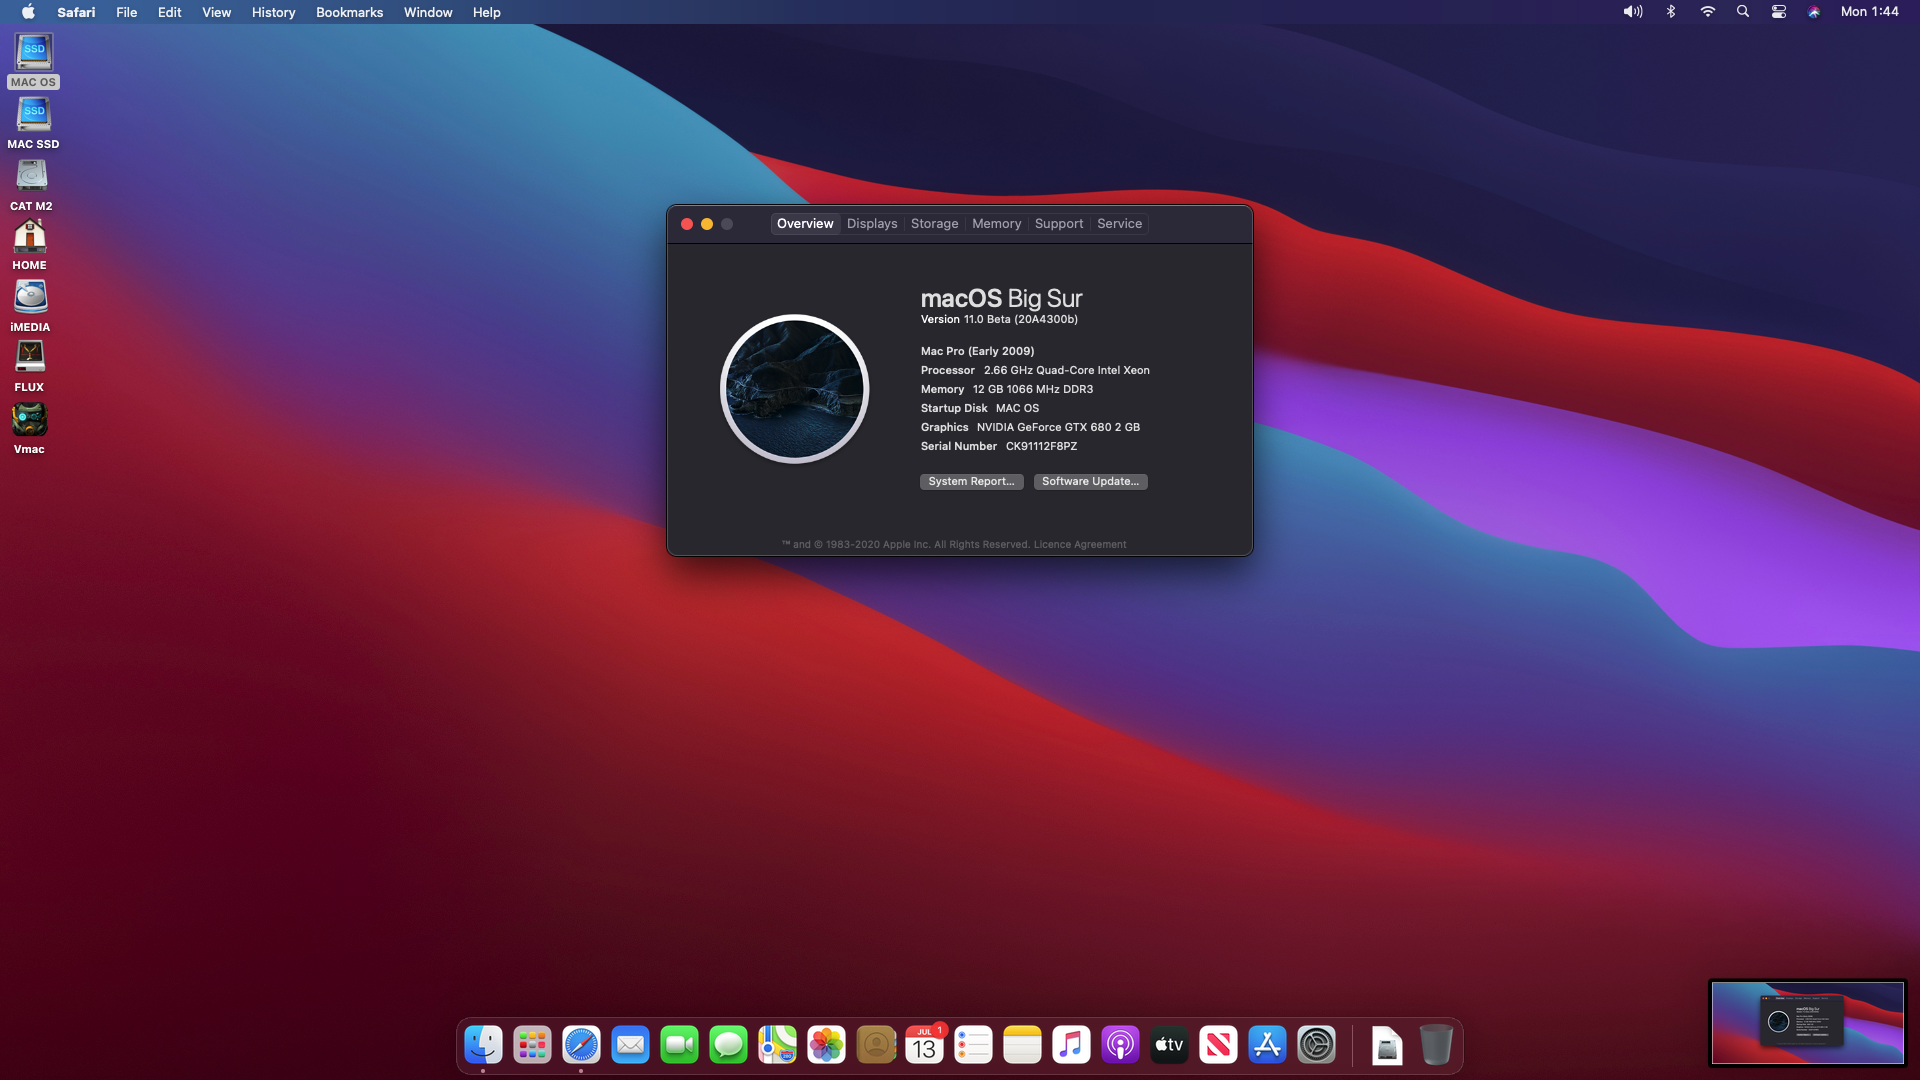Click the System Report button
The width and height of the screenshot is (1920, 1080).
click(971, 482)
